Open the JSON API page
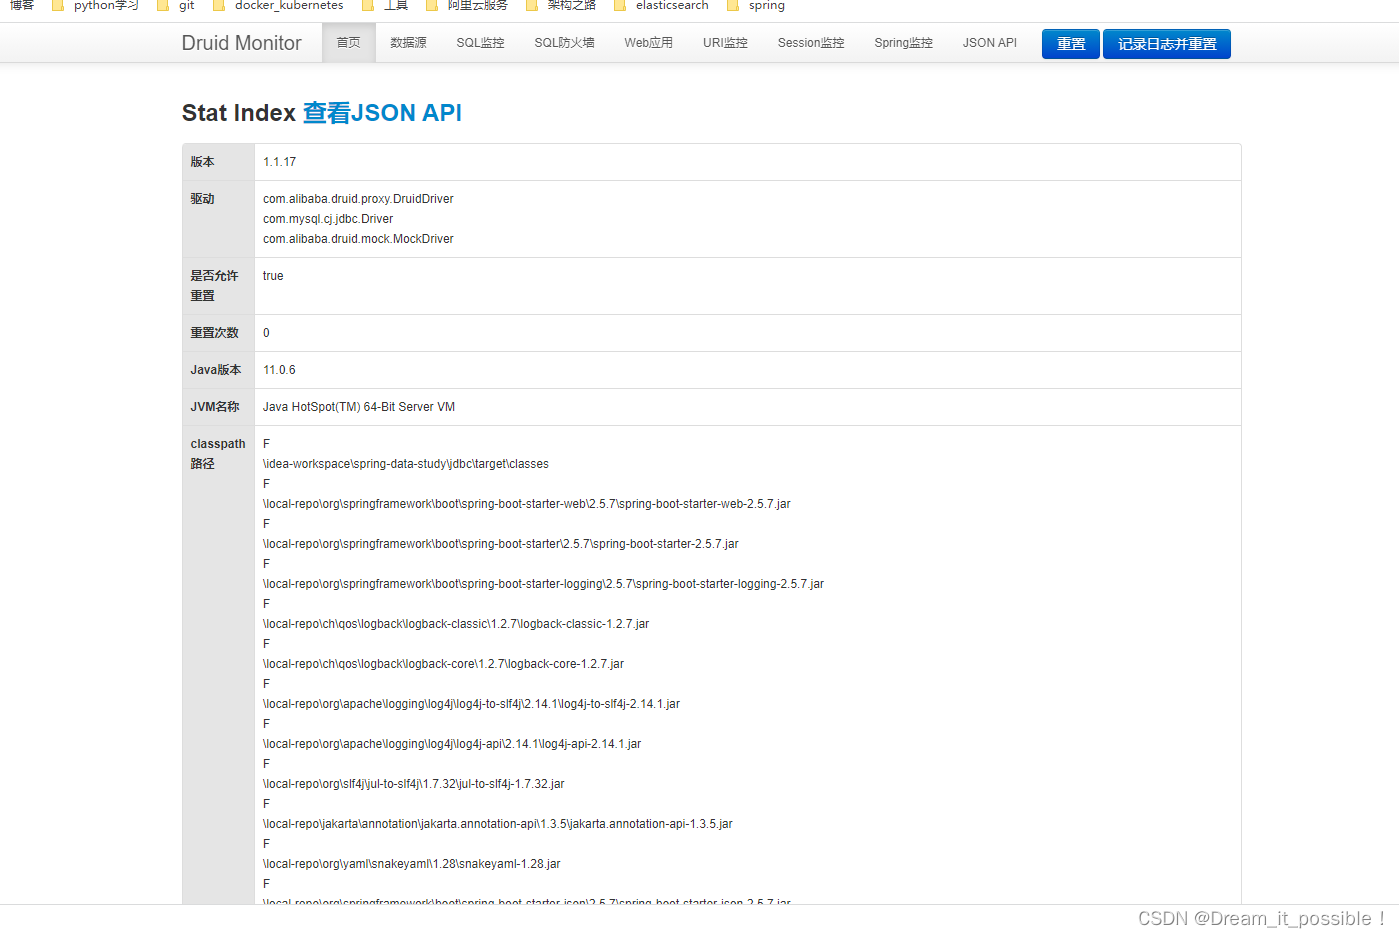The image size is (1399, 938). [x=989, y=43]
